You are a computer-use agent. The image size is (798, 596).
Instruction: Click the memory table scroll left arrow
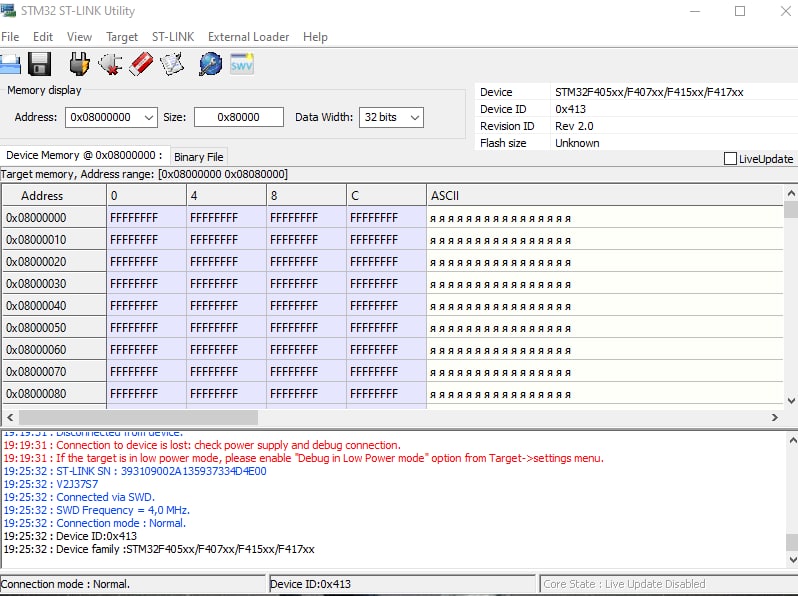(10, 417)
